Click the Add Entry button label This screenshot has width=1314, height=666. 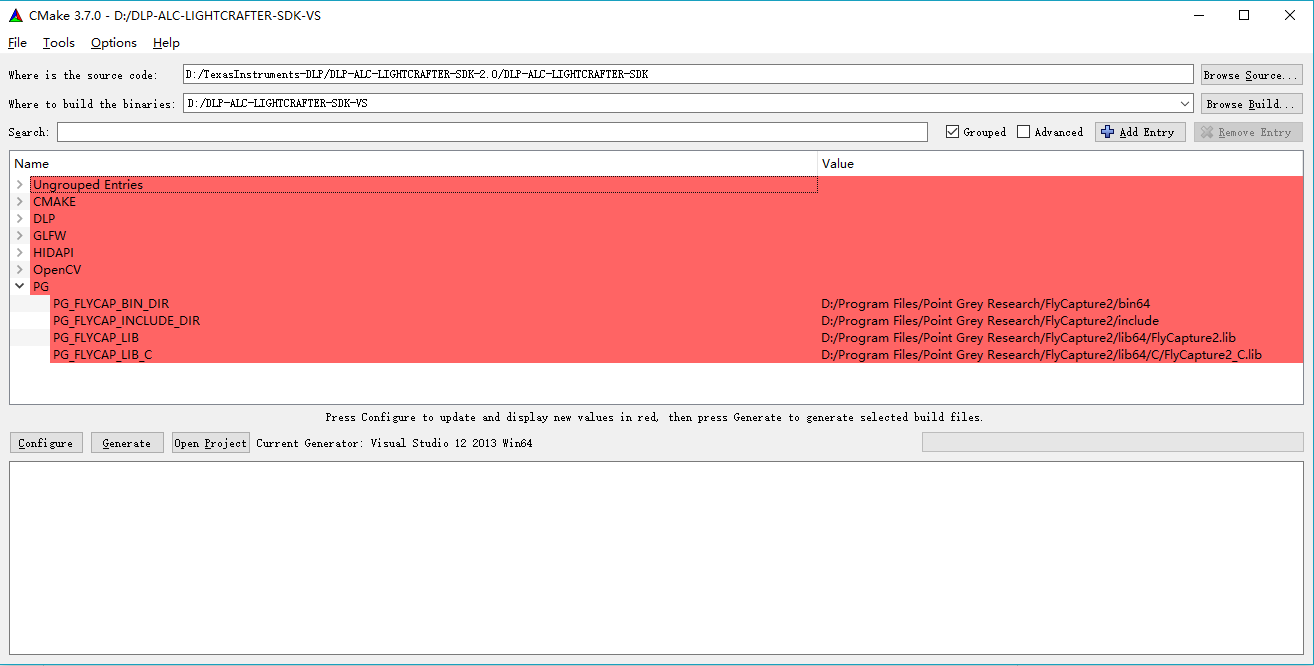pyautogui.click(x=1147, y=132)
